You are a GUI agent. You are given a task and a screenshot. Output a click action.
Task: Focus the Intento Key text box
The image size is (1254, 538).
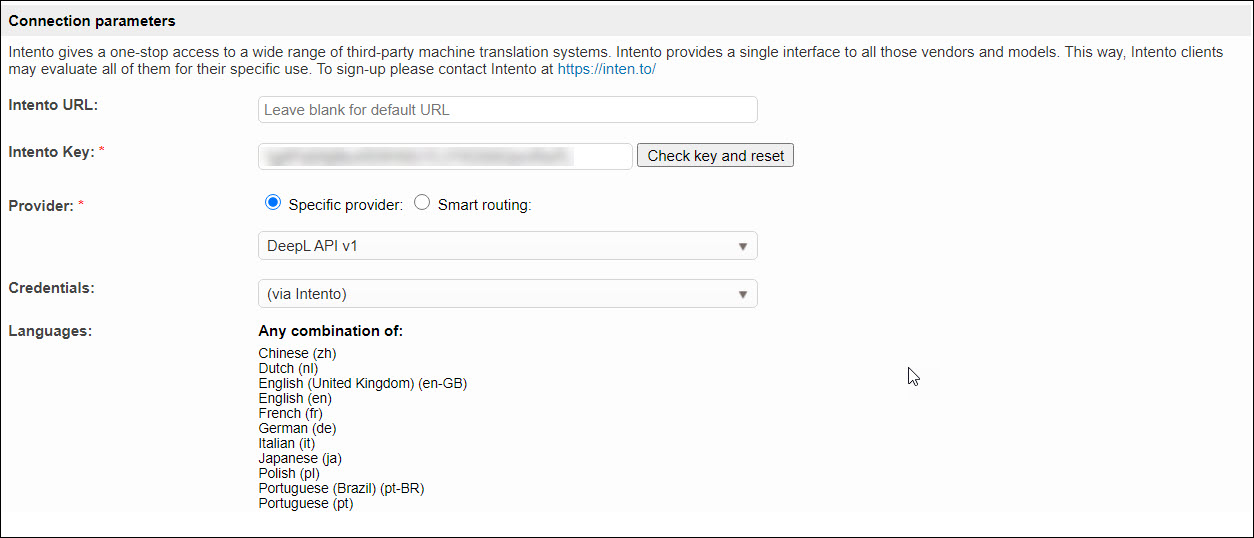click(445, 156)
